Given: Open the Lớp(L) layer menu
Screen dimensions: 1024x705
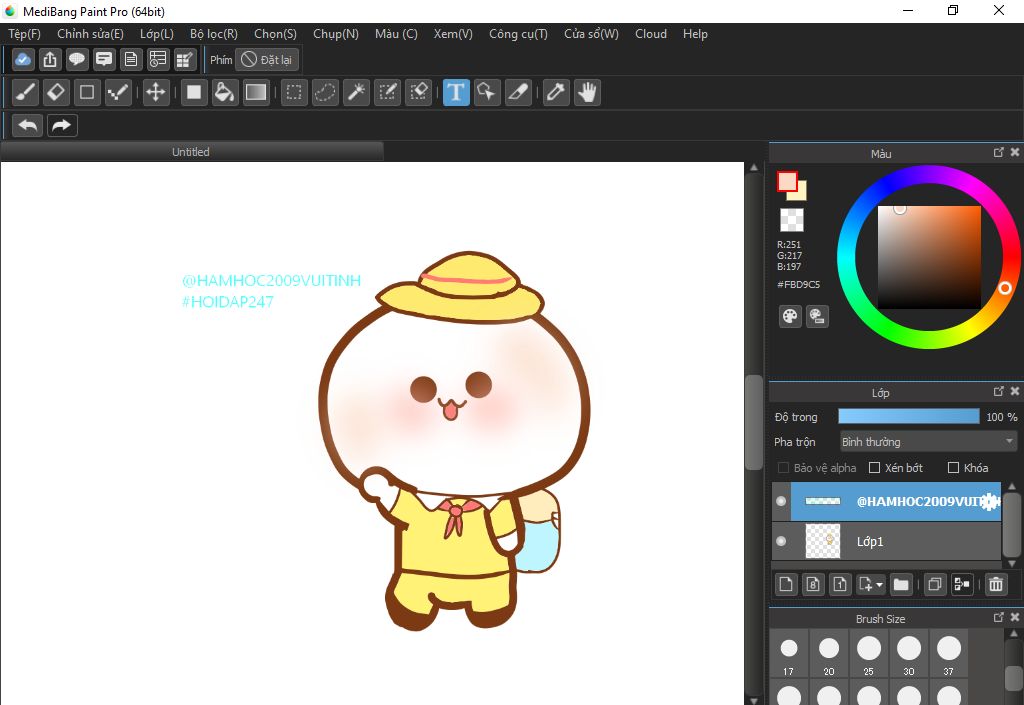Looking at the screenshot, I should pyautogui.click(x=157, y=34).
